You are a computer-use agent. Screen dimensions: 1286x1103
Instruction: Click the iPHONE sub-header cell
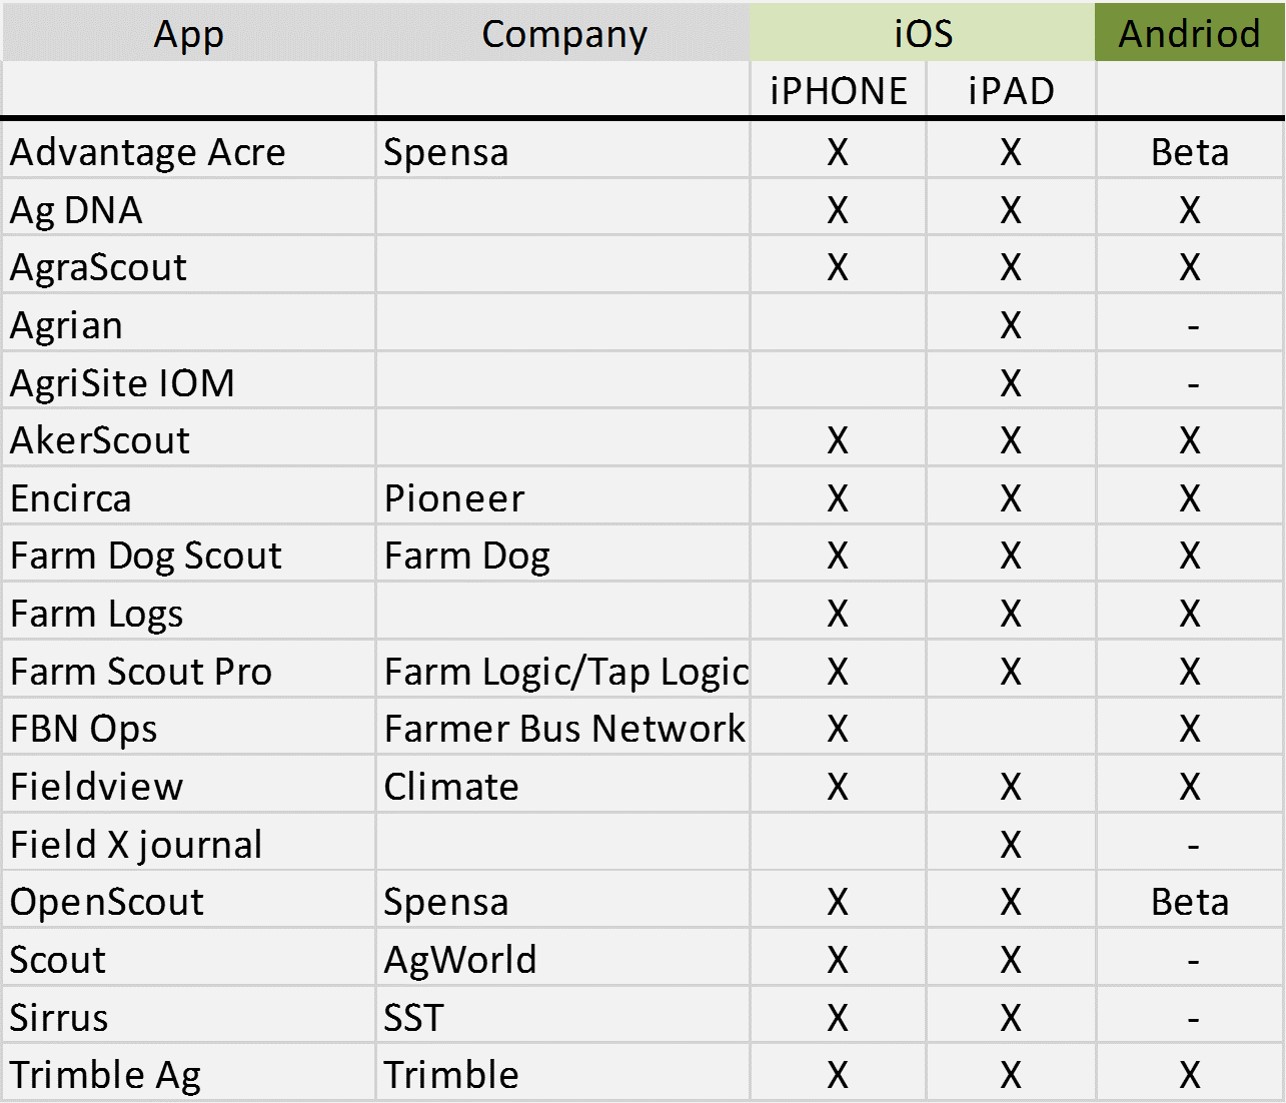pyautogui.click(x=838, y=91)
